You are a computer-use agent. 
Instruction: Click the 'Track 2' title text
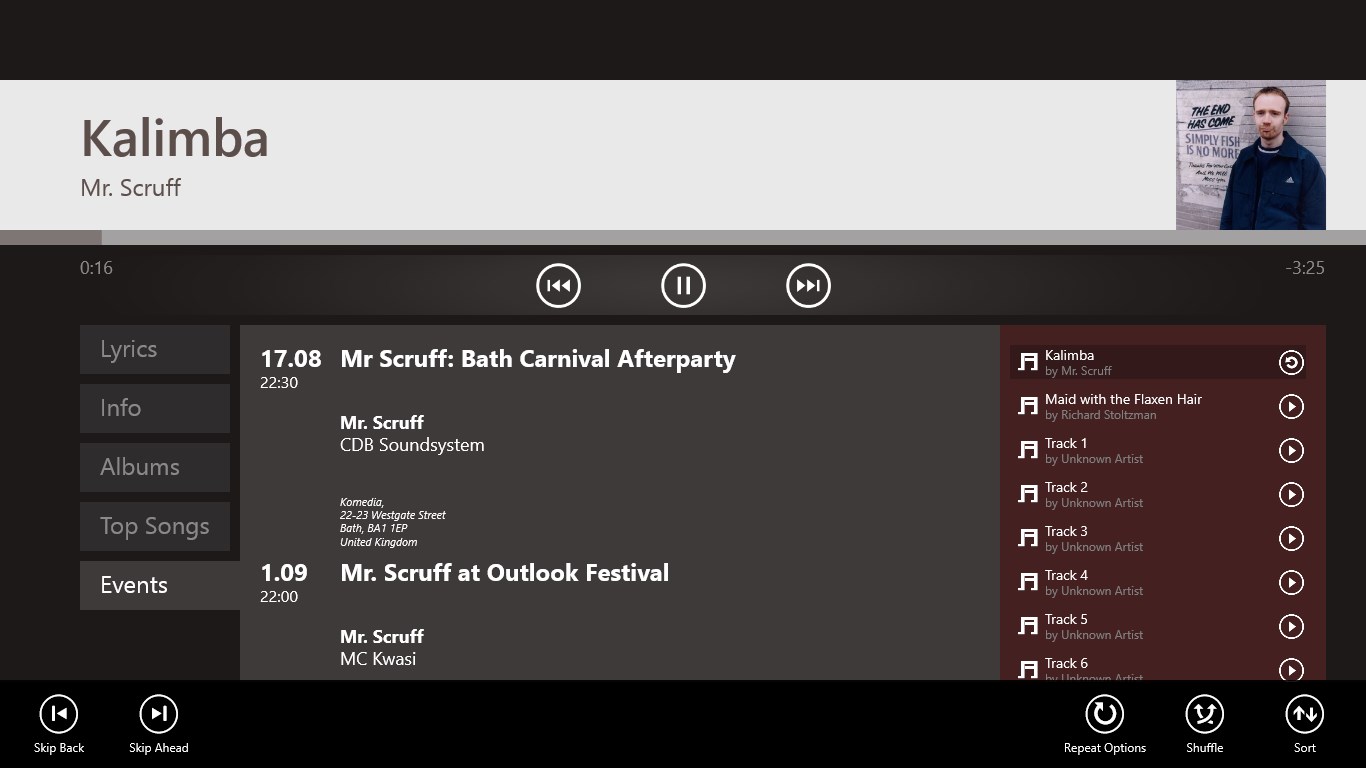pyautogui.click(x=1066, y=487)
